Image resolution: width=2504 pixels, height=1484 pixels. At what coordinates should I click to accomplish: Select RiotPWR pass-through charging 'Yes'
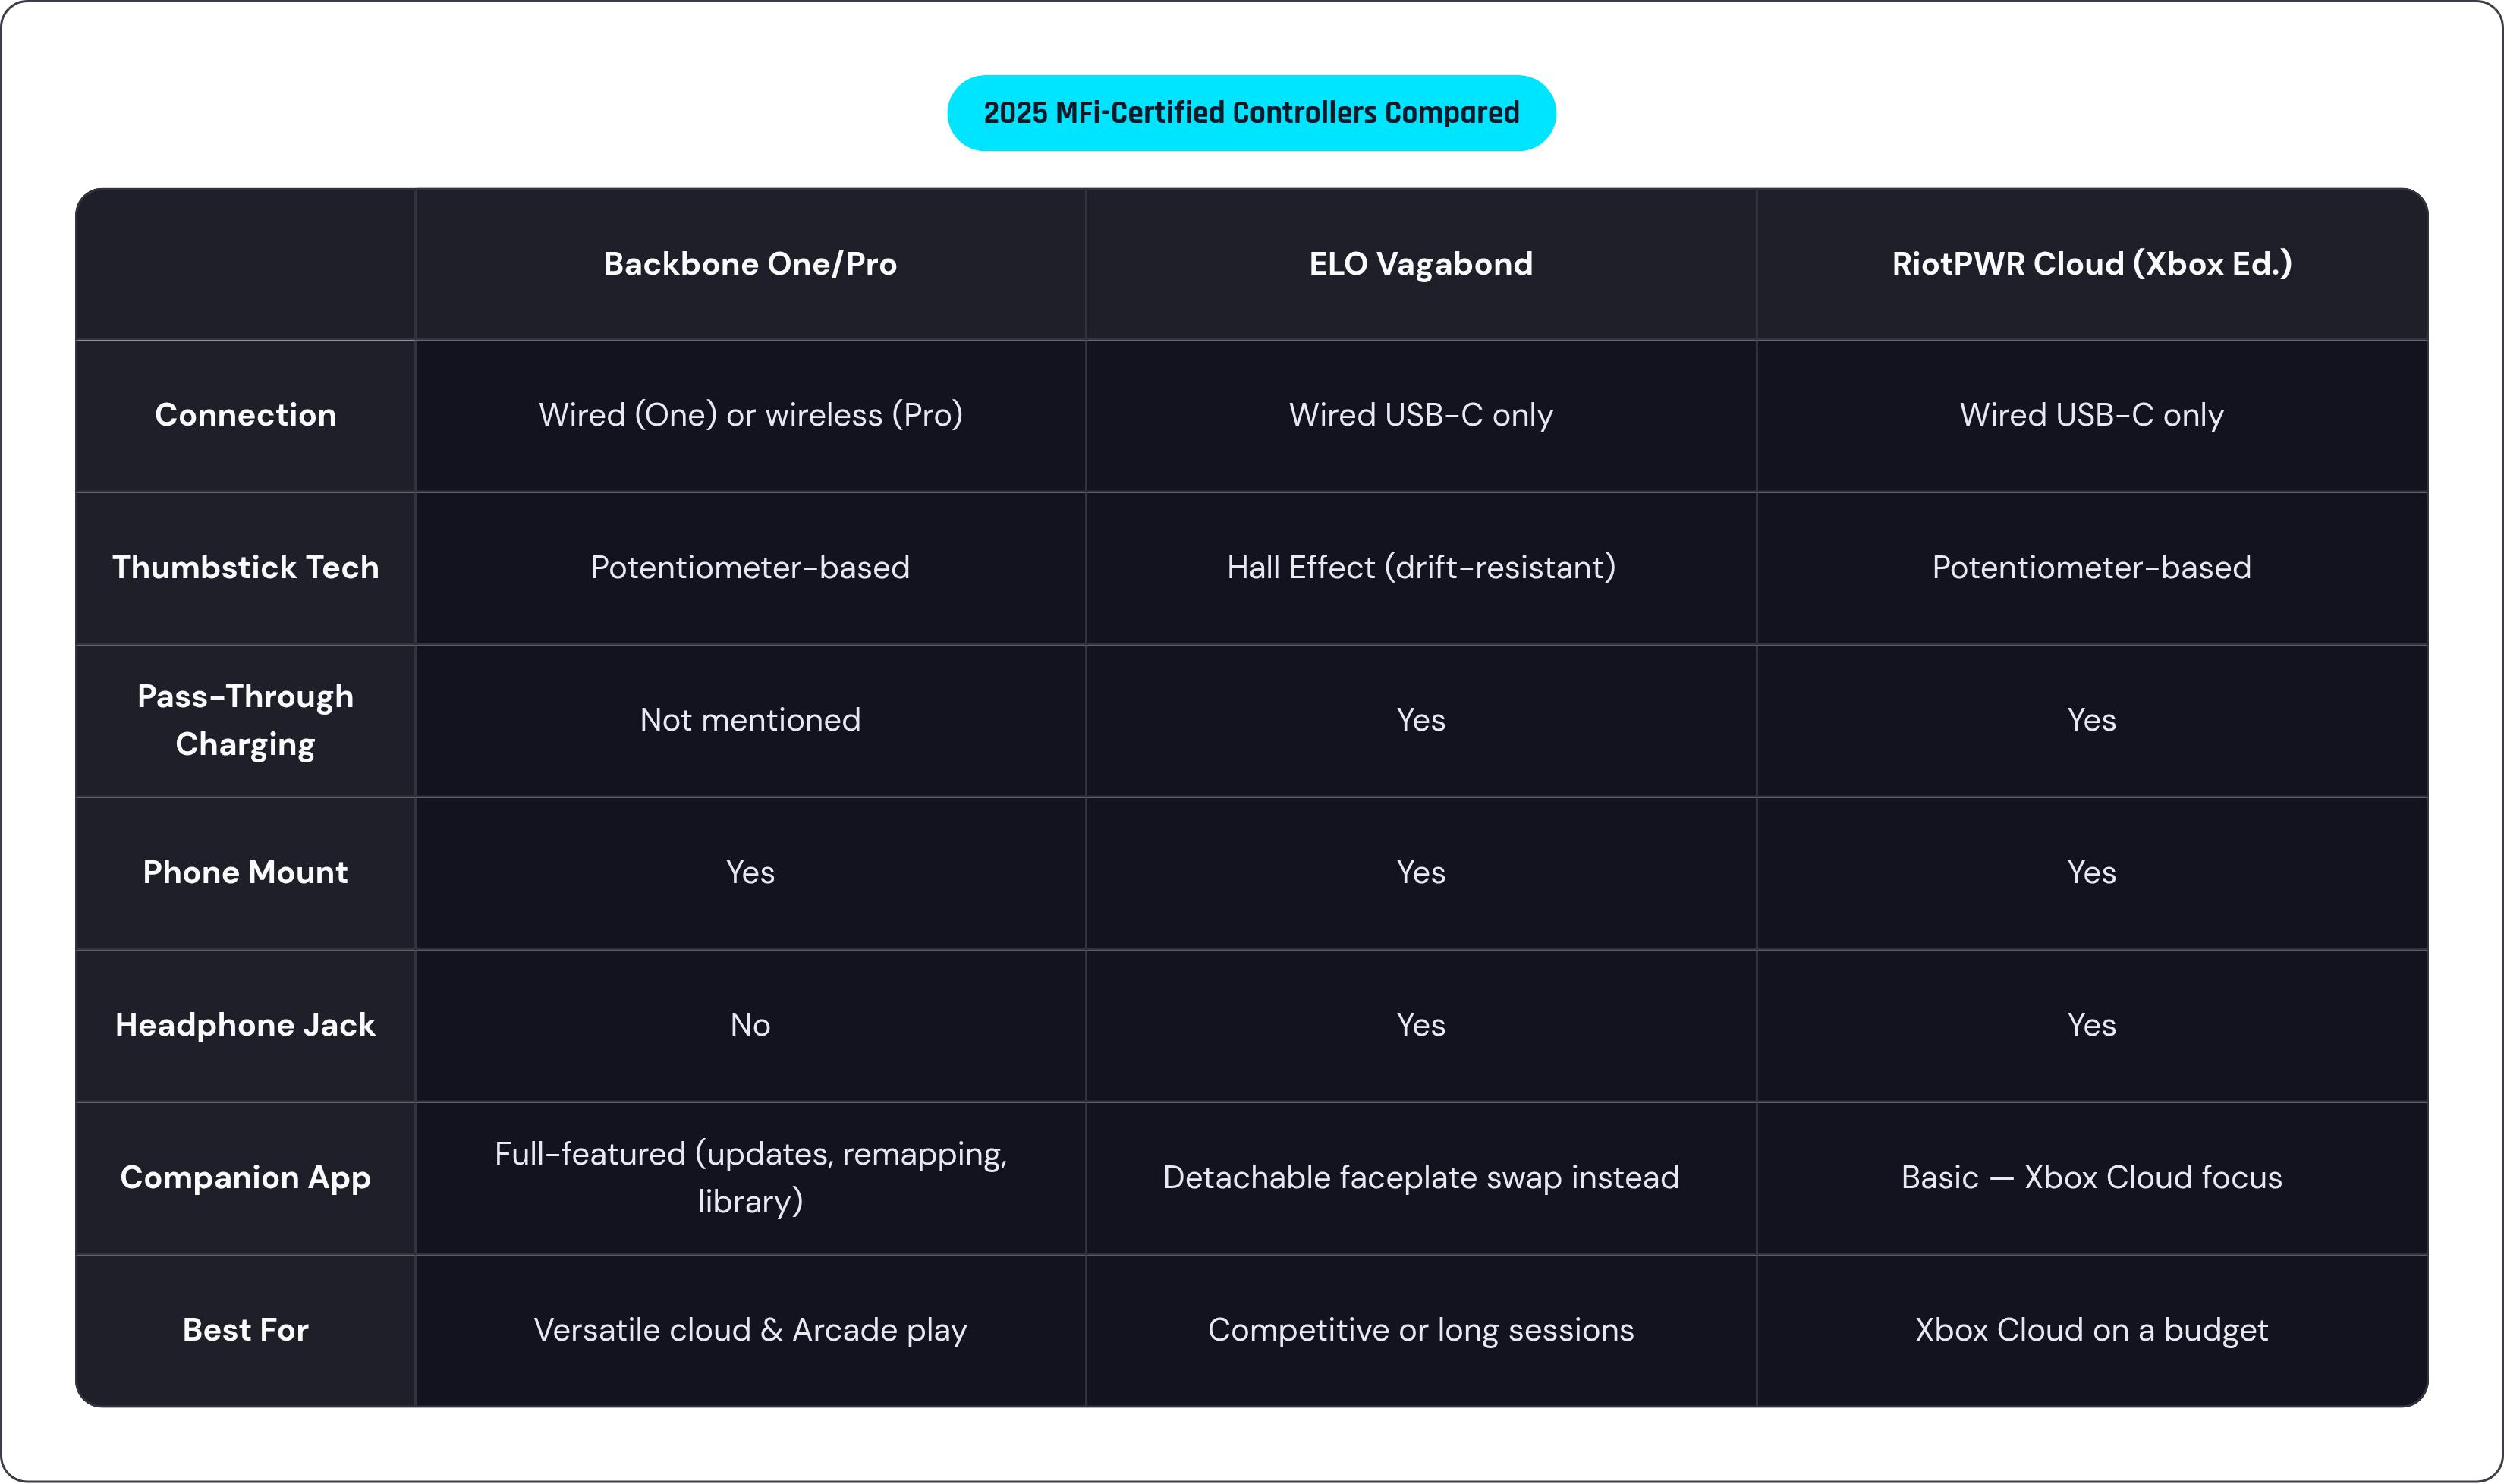(2092, 721)
